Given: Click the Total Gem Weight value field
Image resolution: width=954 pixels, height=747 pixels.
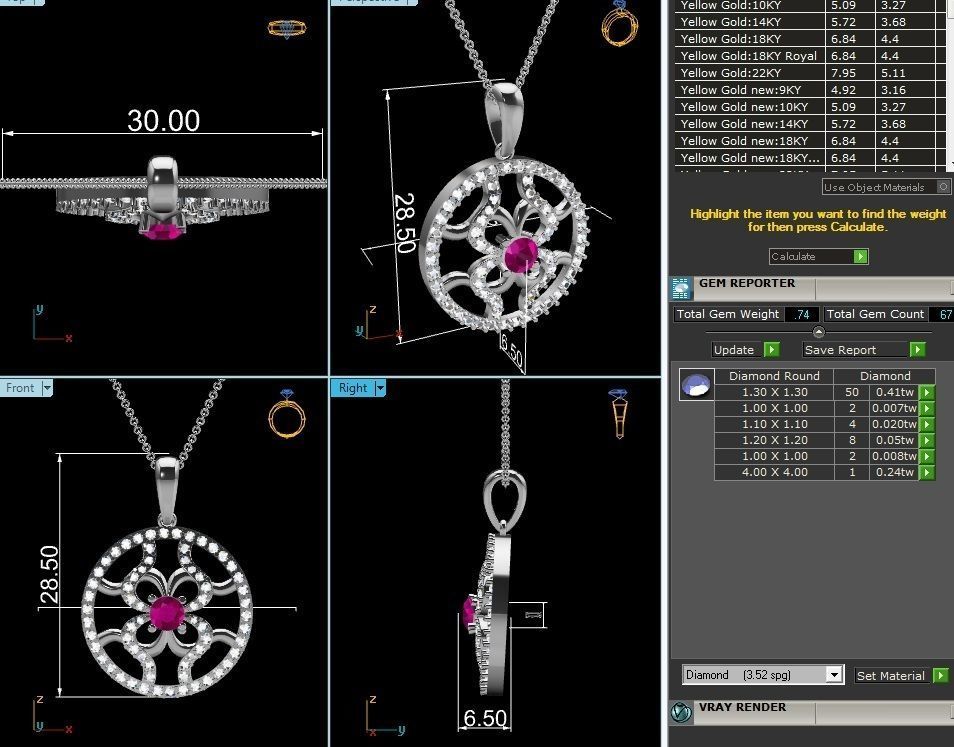Looking at the screenshot, I should tap(801, 314).
